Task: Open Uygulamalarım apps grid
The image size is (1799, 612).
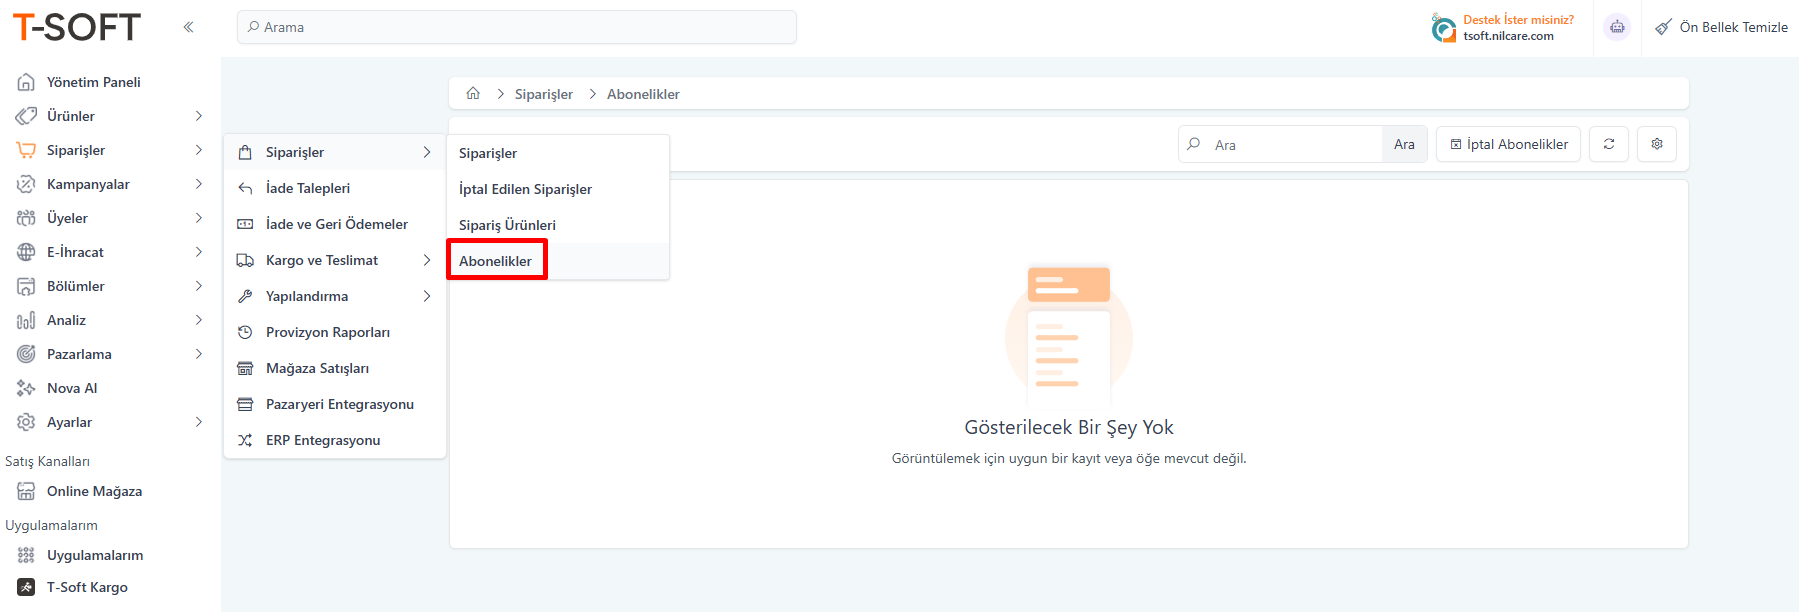Action: tap(94, 555)
